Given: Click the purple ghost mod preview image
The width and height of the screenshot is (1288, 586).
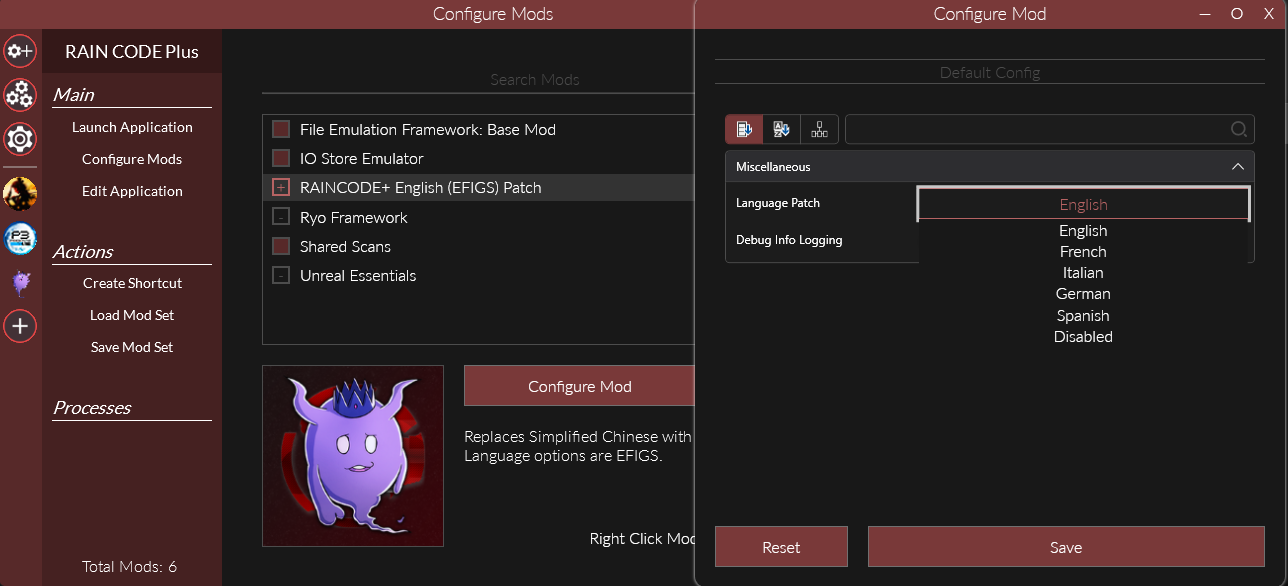Looking at the screenshot, I should tap(353, 456).
